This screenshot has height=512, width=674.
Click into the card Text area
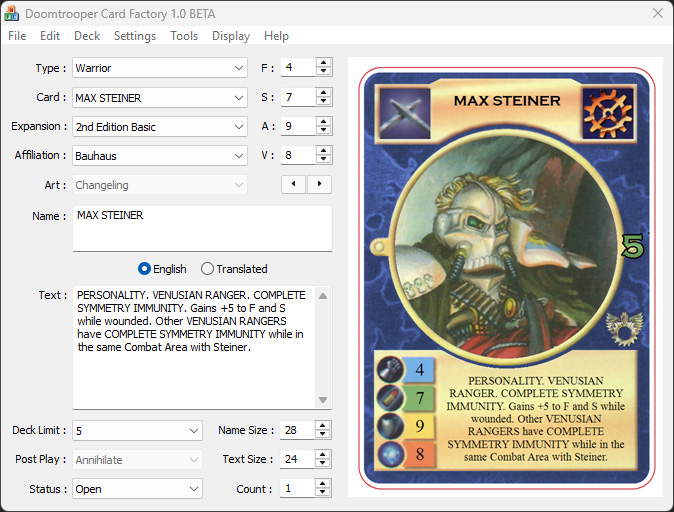coord(194,347)
